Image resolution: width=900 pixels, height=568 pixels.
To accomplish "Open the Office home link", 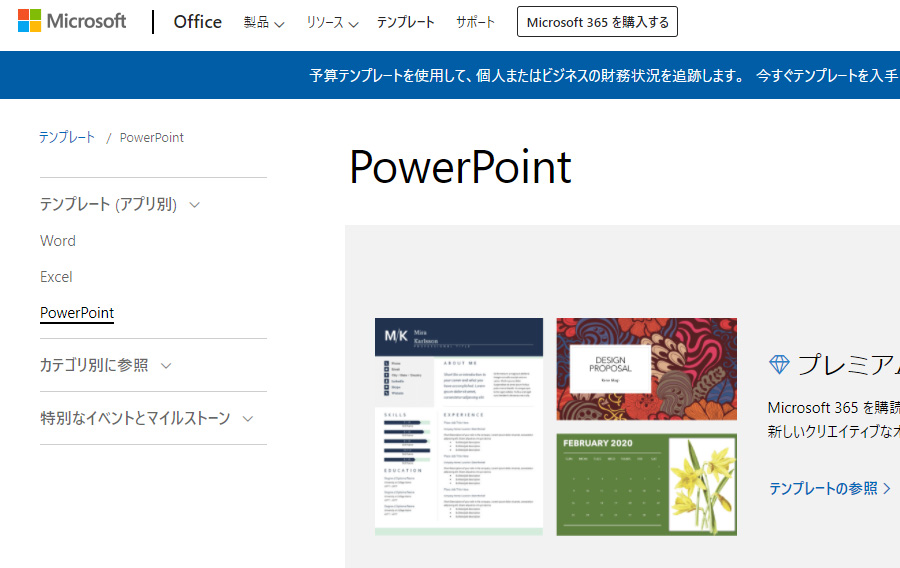I will [x=197, y=22].
